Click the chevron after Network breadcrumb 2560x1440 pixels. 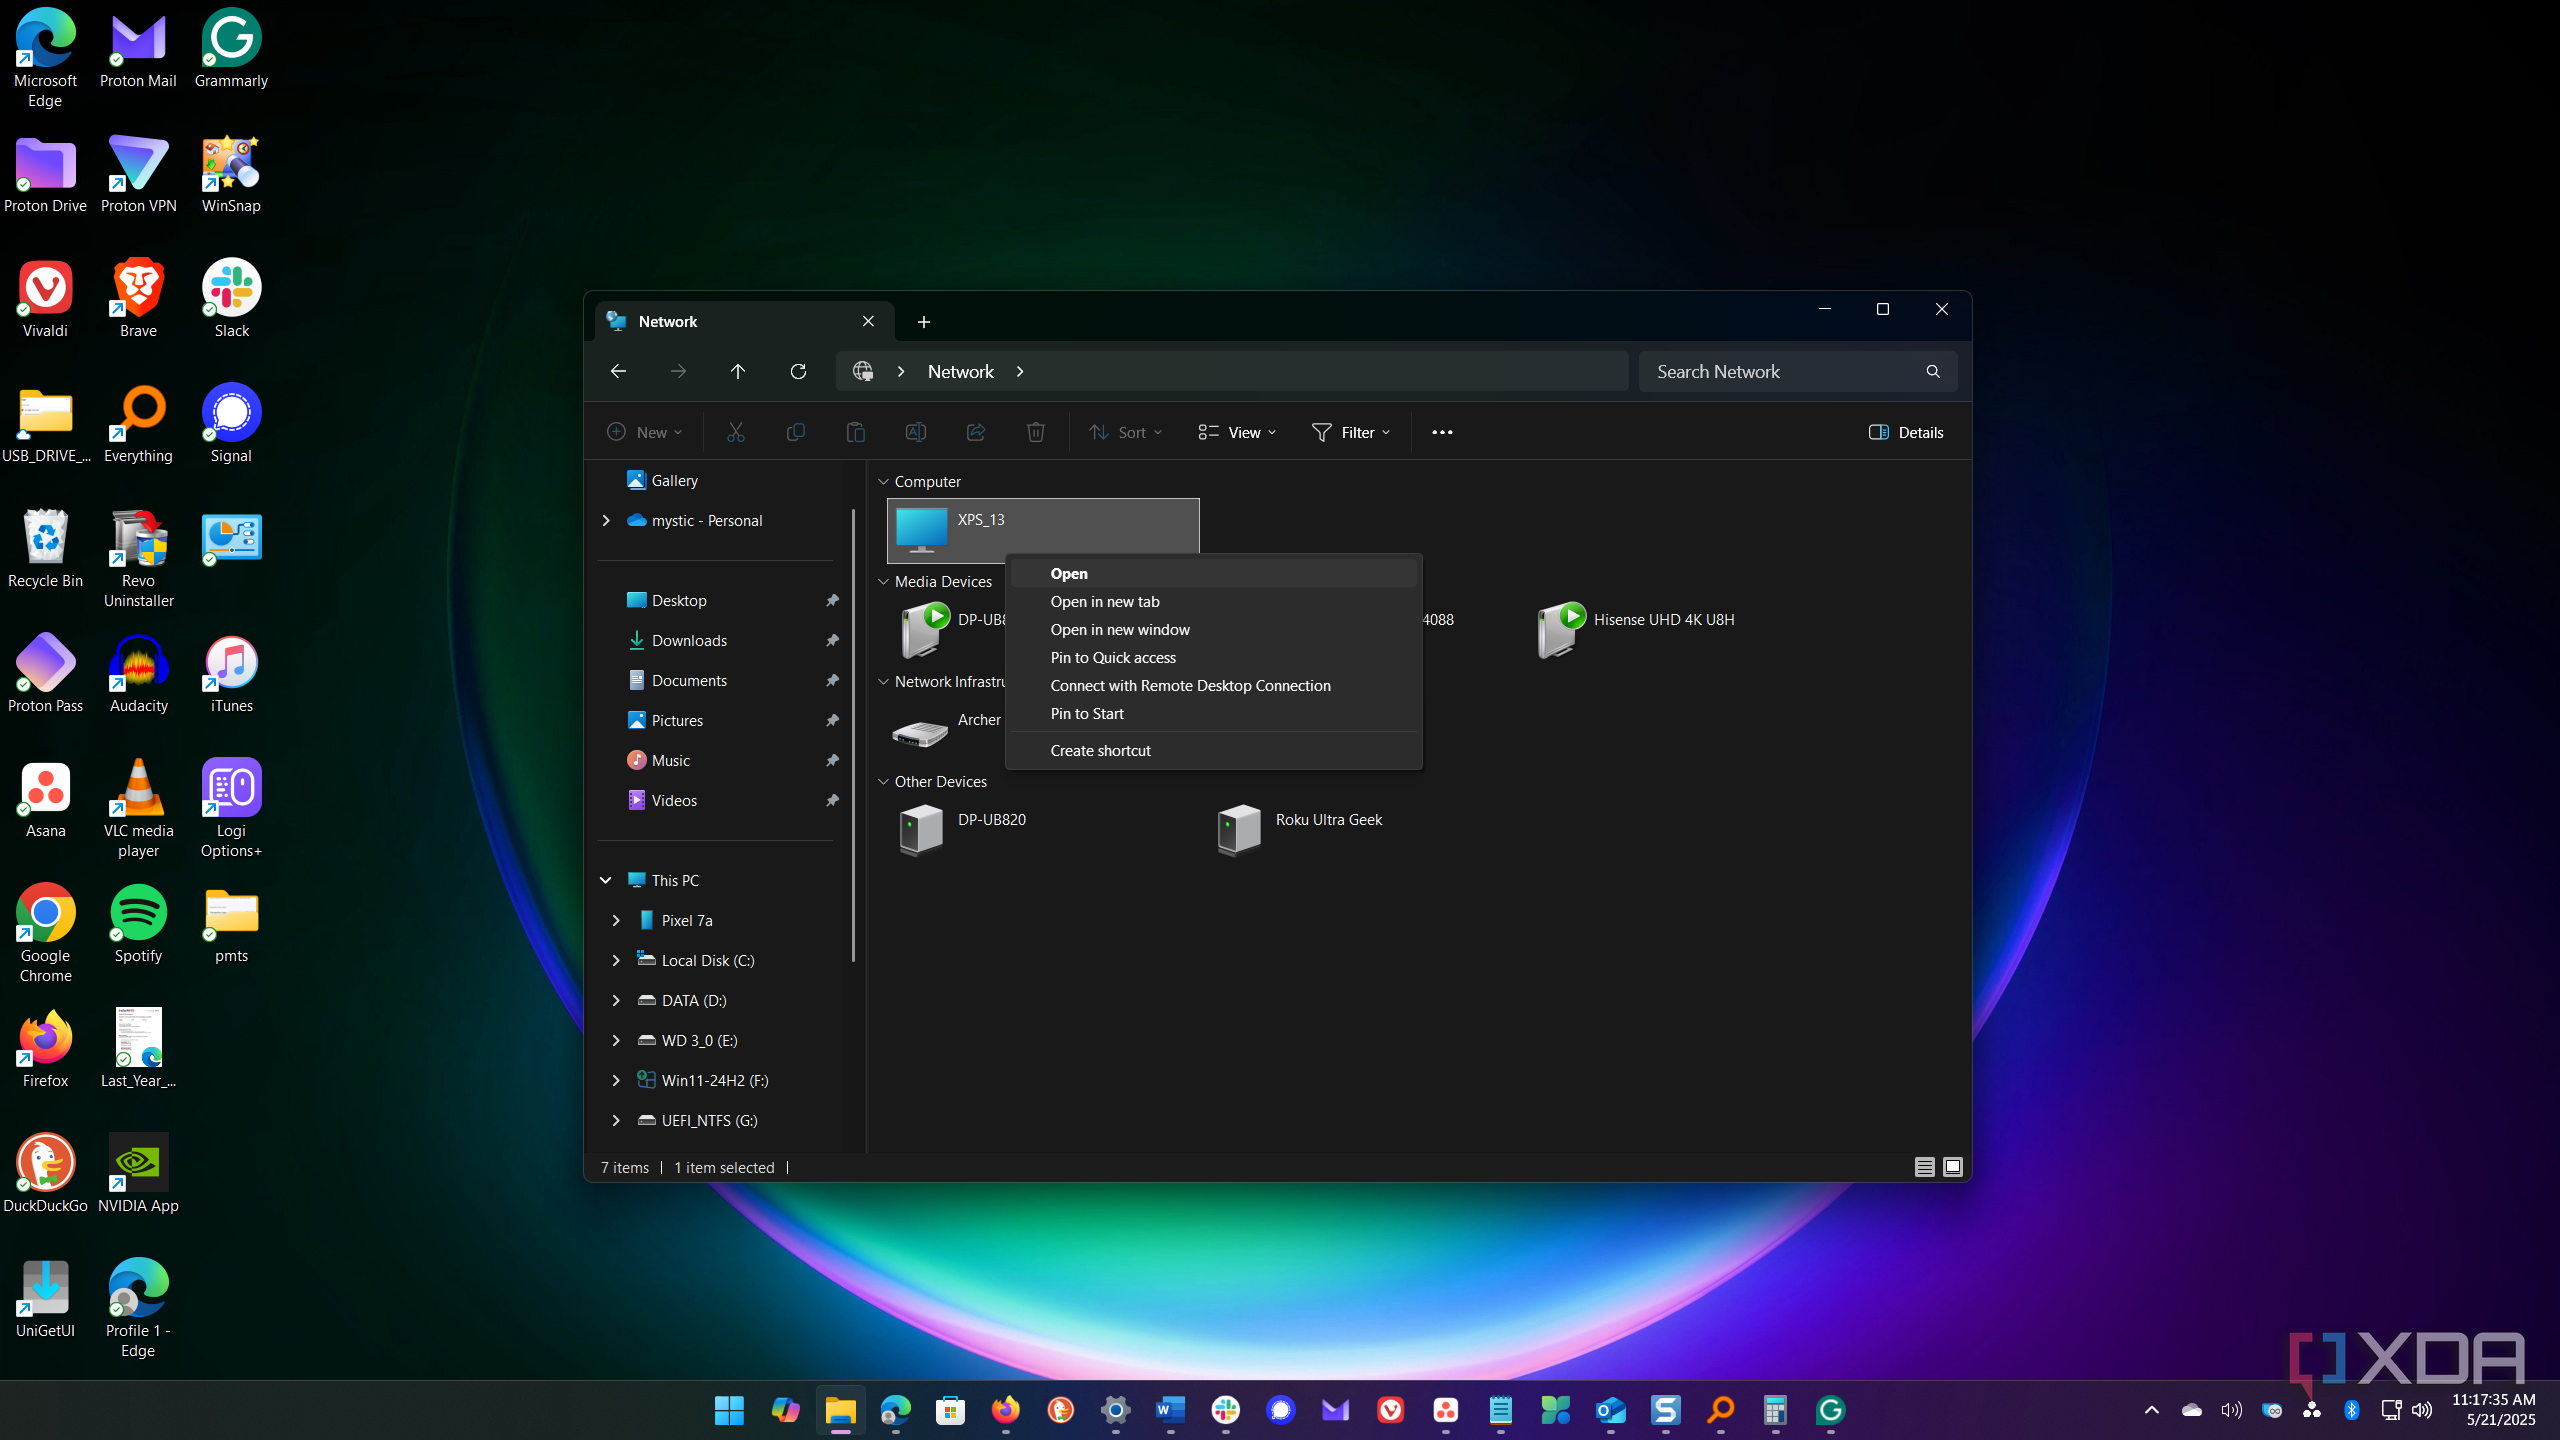click(x=1020, y=372)
